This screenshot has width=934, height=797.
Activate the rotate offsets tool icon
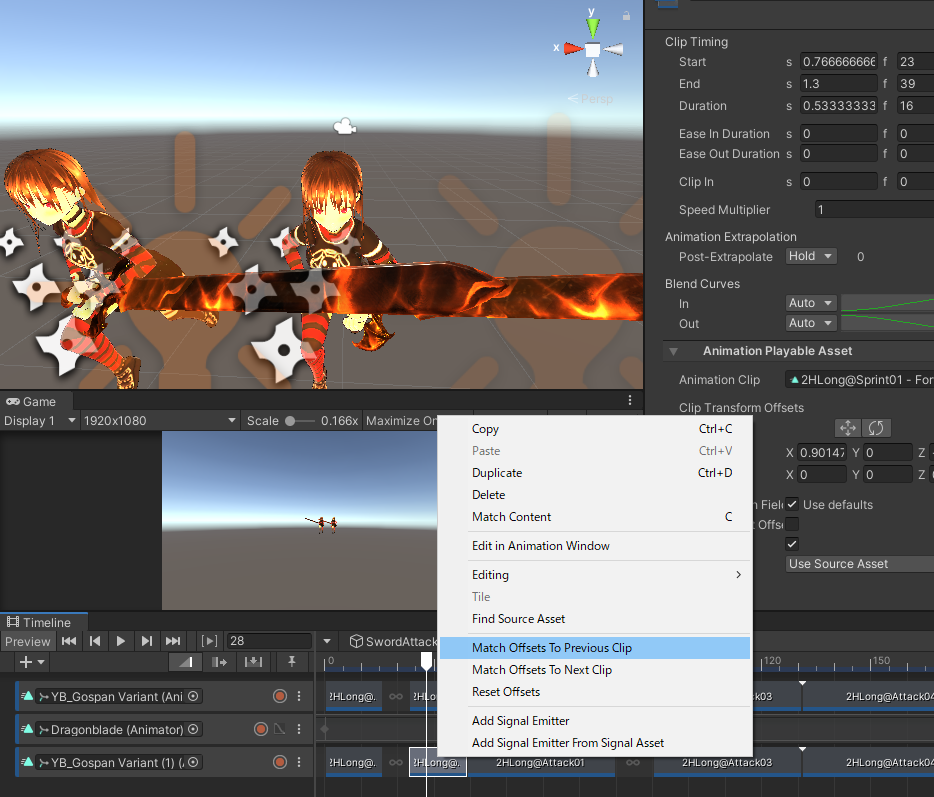coord(876,428)
